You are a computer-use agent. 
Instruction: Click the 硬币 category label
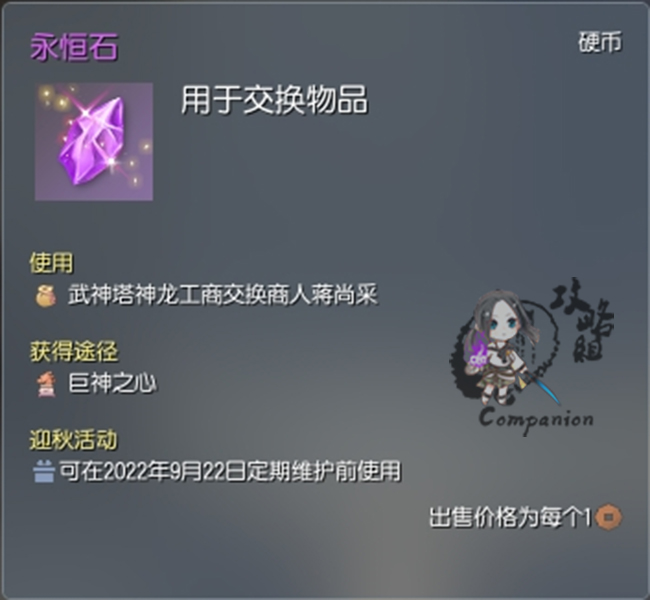coord(600,42)
